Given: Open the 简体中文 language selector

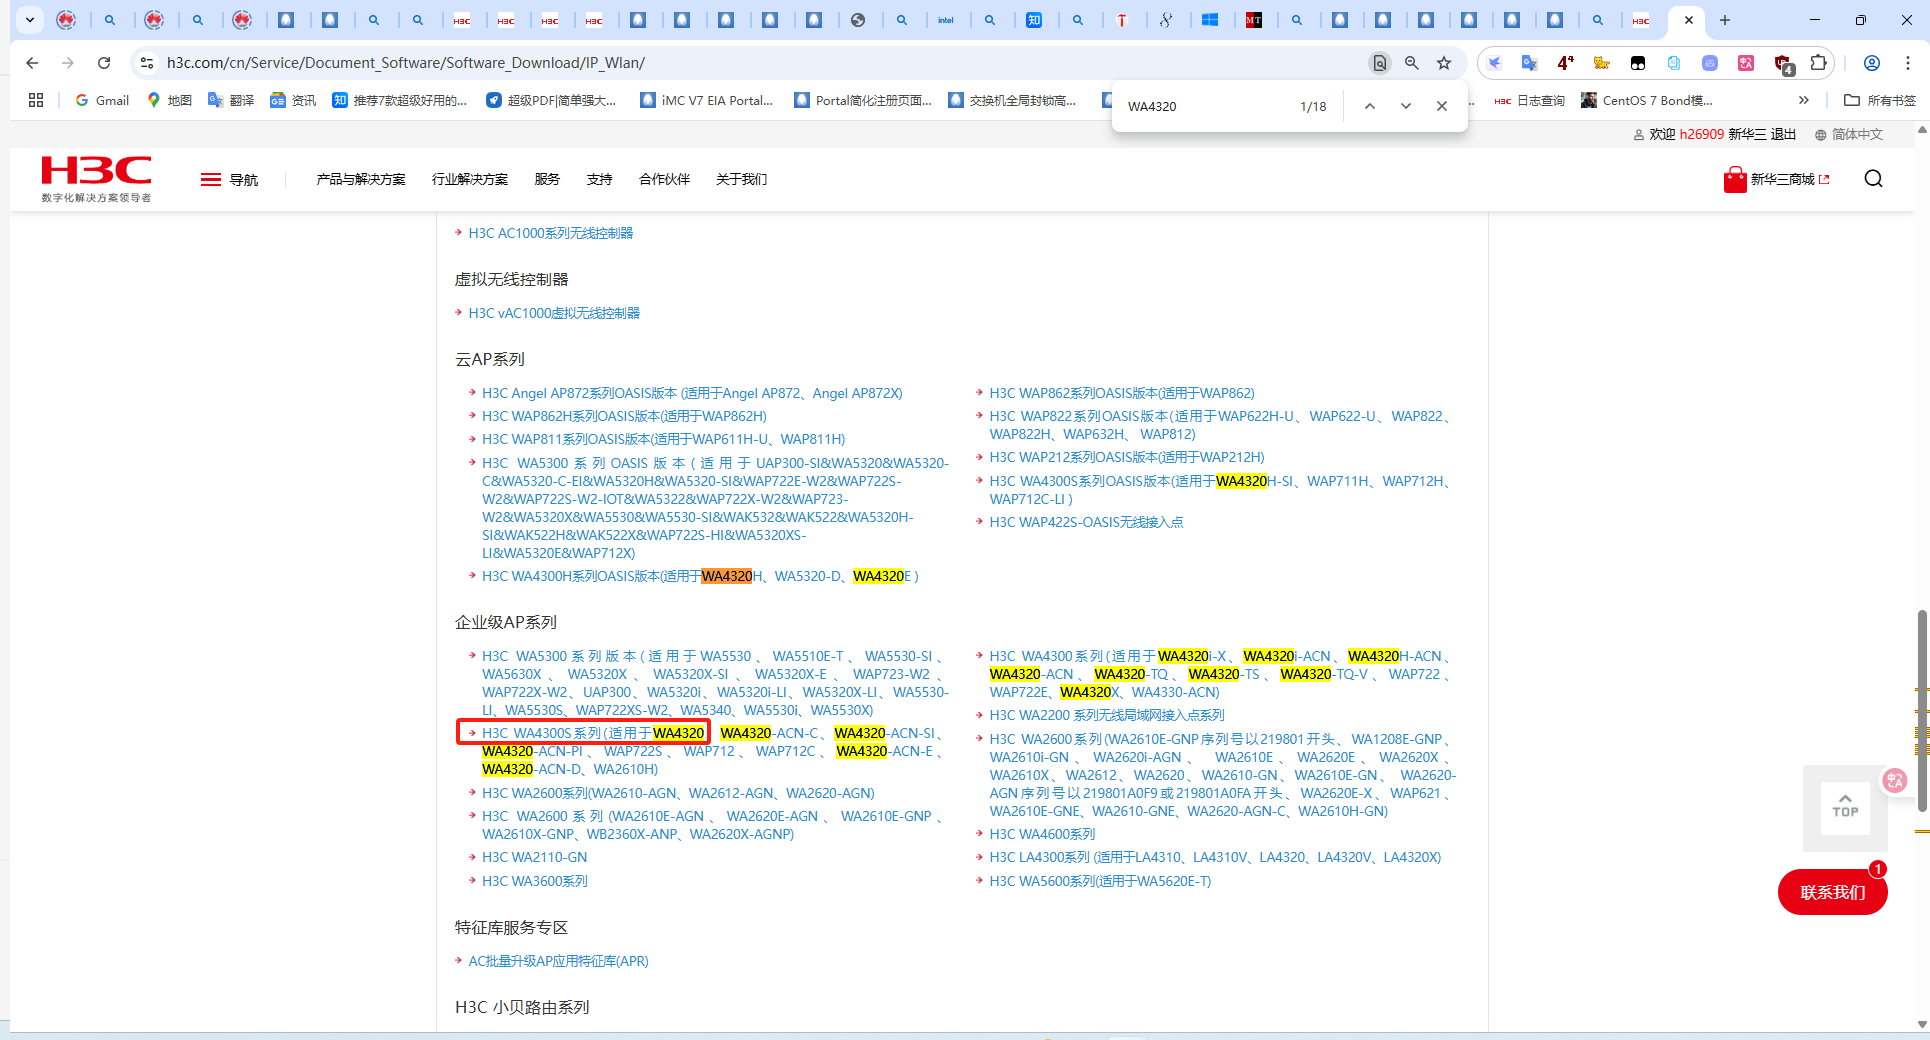Looking at the screenshot, I should 1849,134.
